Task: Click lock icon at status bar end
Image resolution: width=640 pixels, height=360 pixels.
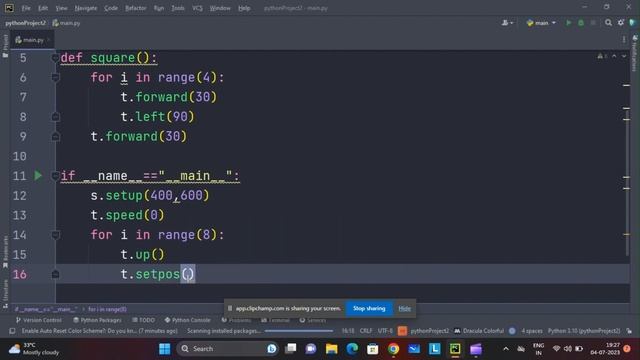Action: 629,331
